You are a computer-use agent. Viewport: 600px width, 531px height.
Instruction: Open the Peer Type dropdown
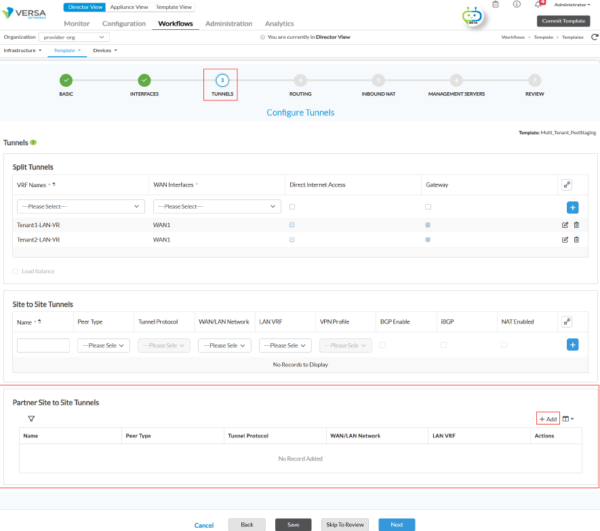[103, 345]
